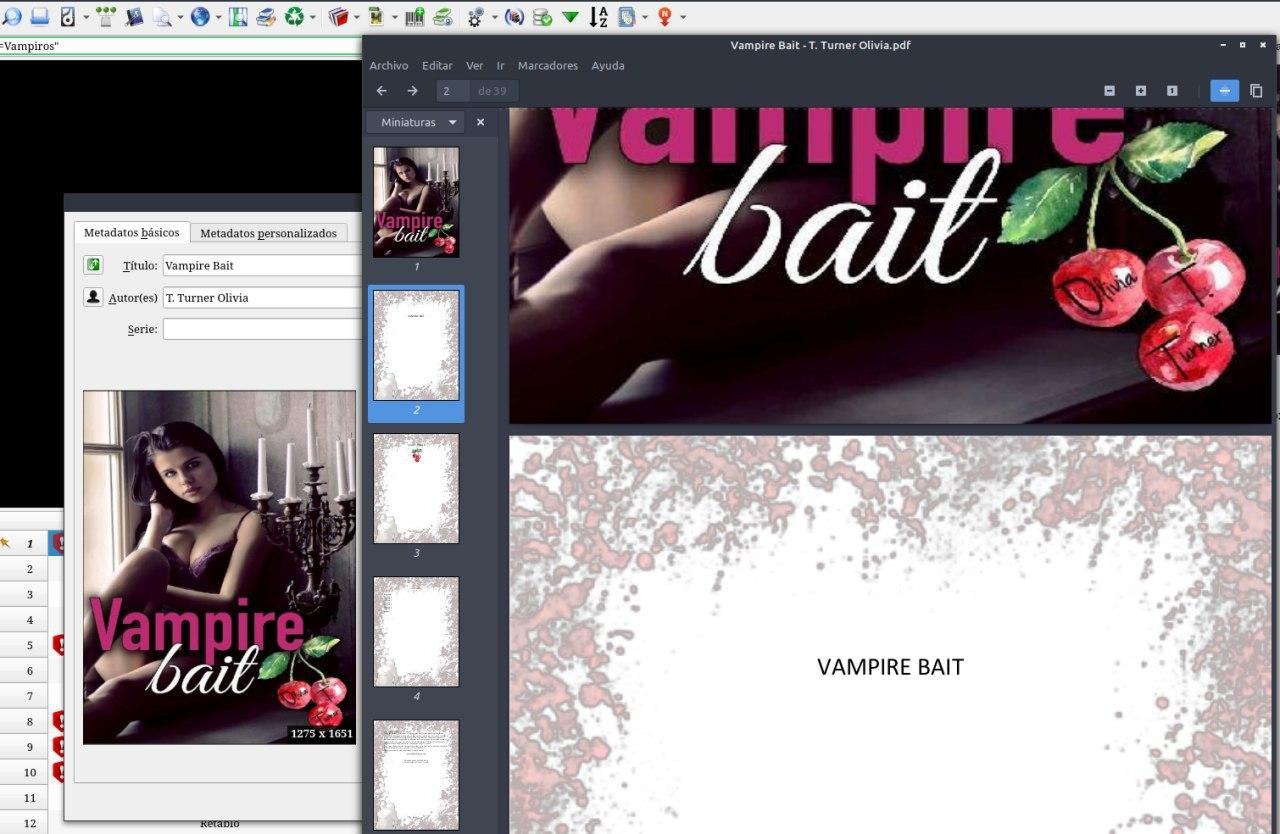Screen dimensions: 1280x834
Task: Click the green downward triangle icon
Action: (570, 16)
